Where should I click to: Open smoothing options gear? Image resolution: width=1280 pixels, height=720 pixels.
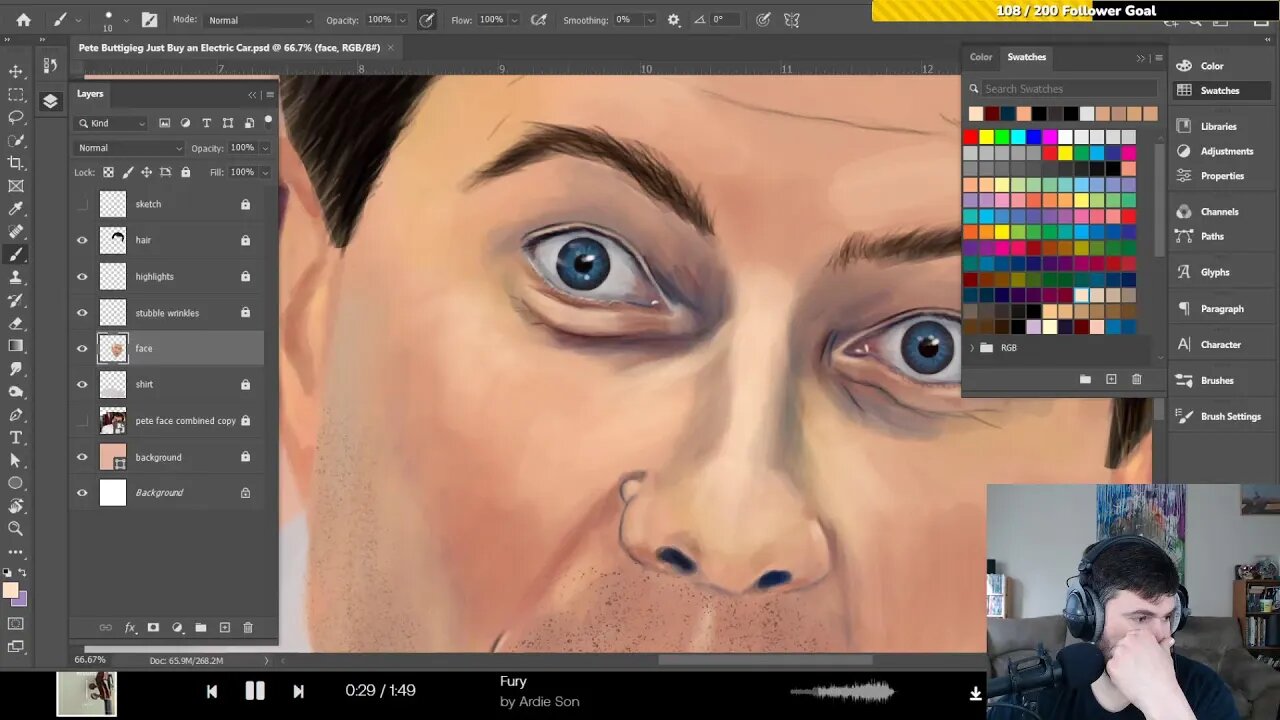tap(673, 19)
